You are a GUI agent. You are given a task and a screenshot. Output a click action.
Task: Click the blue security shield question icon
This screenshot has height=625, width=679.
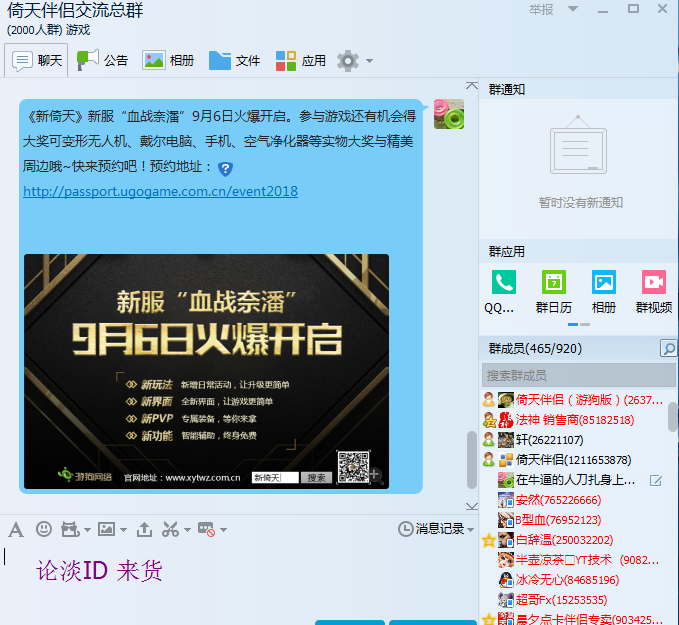pyautogui.click(x=225, y=168)
